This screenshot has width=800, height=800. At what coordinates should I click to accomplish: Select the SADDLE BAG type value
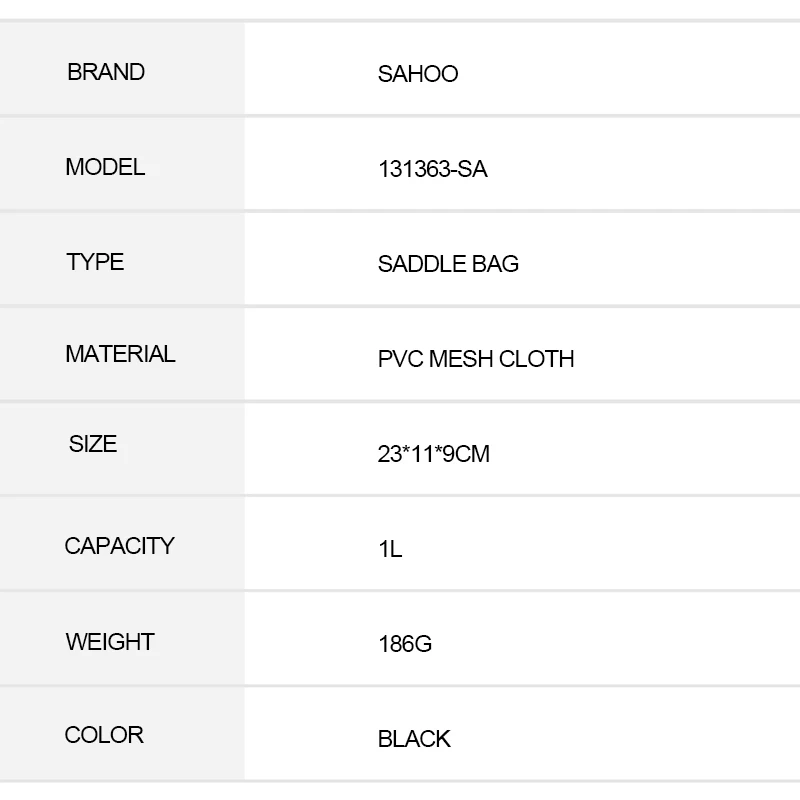(x=448, y=264)
